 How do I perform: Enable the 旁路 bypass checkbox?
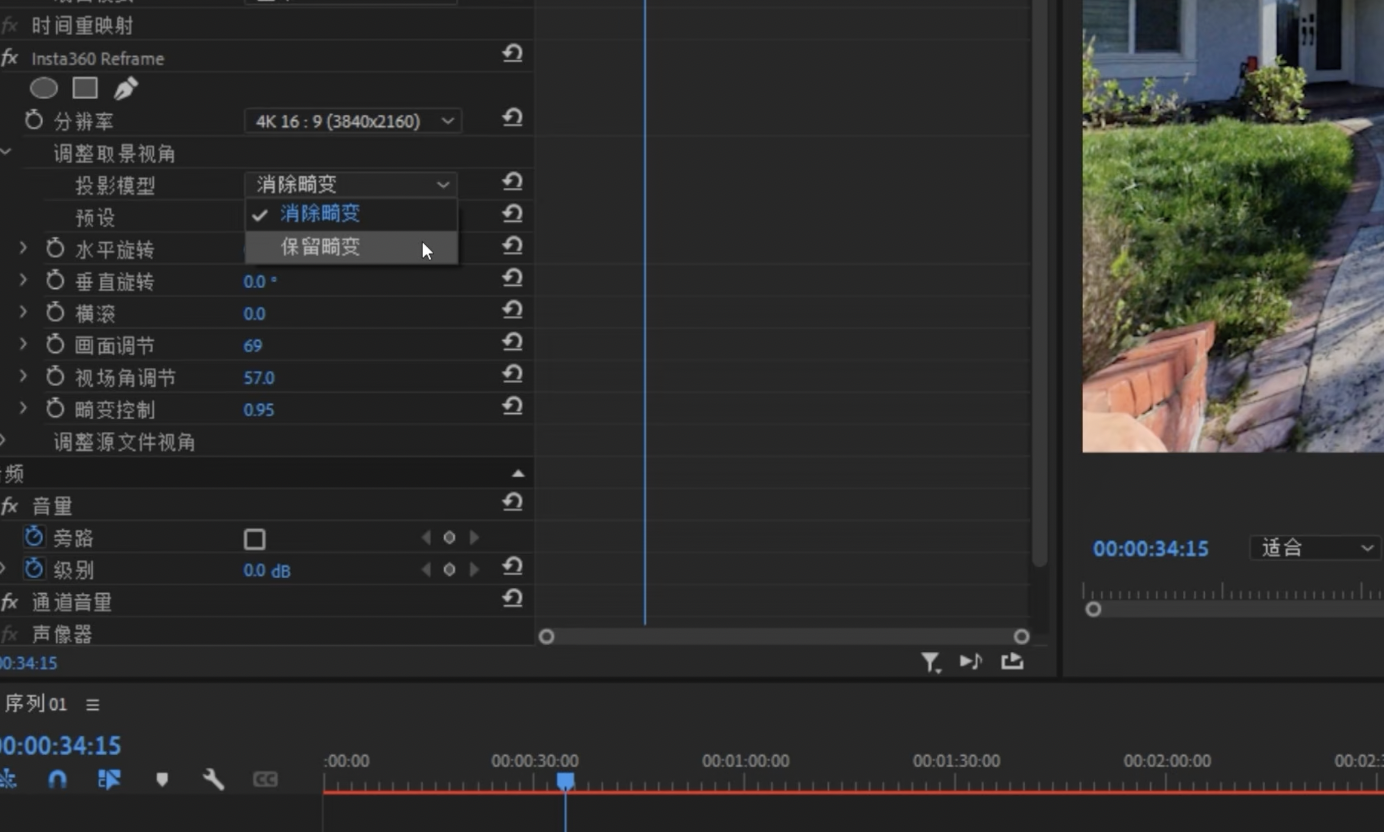click(x=255, y=539)
